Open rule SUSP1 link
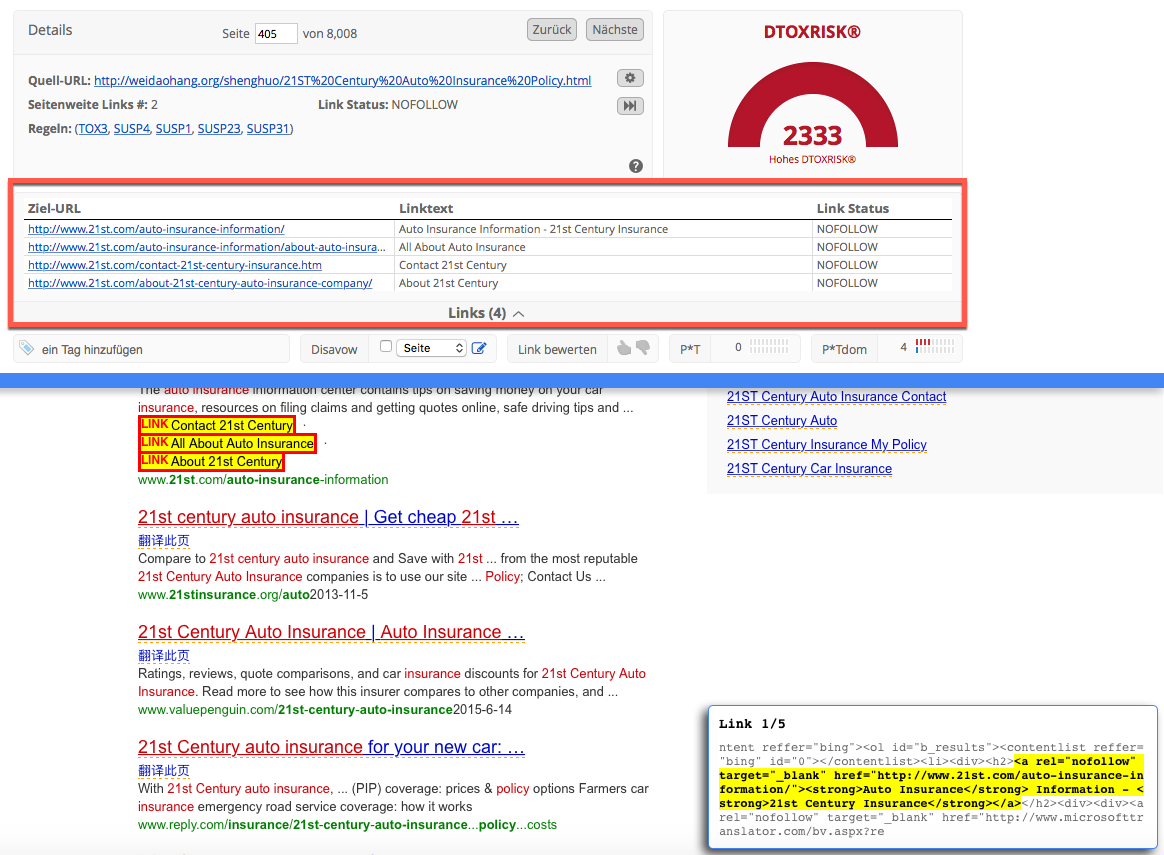Viewport: 1164px width, 855px height. click(173, 128)
